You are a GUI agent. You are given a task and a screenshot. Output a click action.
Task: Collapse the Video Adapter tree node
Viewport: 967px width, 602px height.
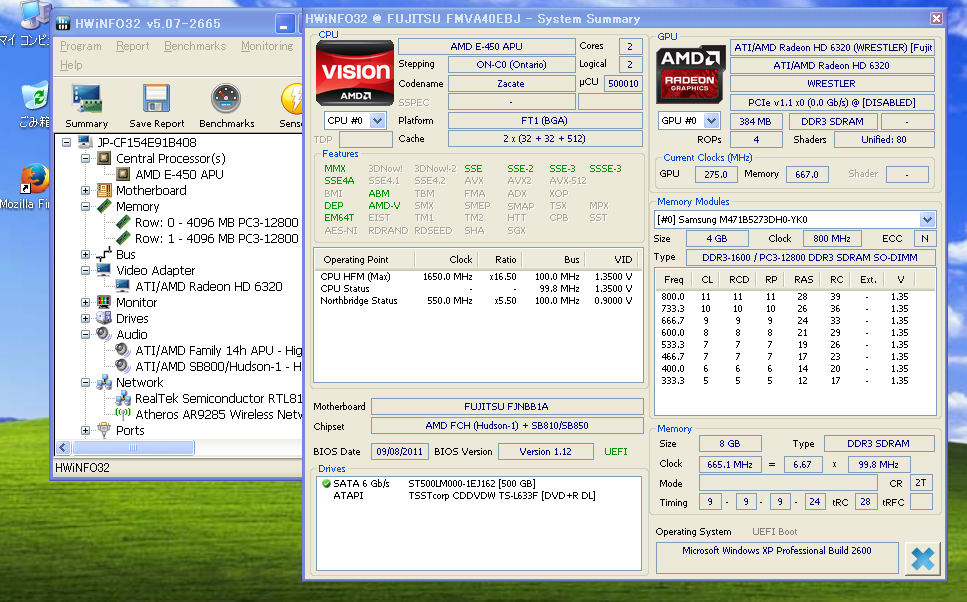click(86, 270)
